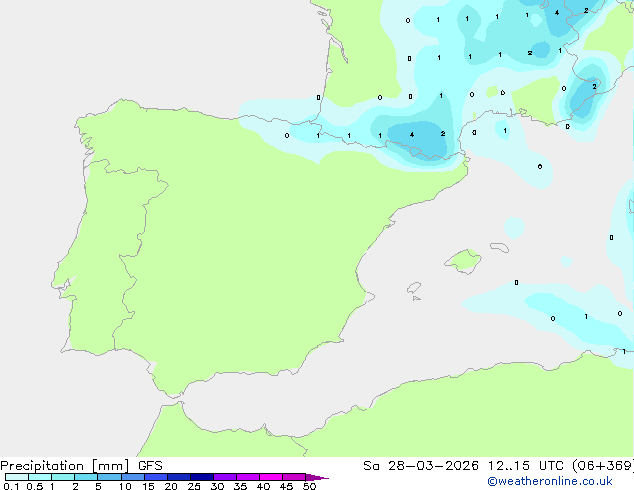Select the date text '28-03-2026'
Image resolution: width=634 pixels, height=490 pixels.
click(x=433, y=466)
